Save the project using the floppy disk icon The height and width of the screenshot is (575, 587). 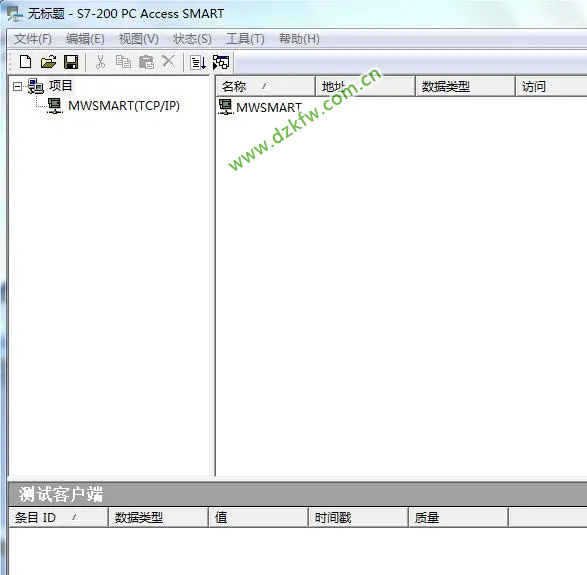71,62
